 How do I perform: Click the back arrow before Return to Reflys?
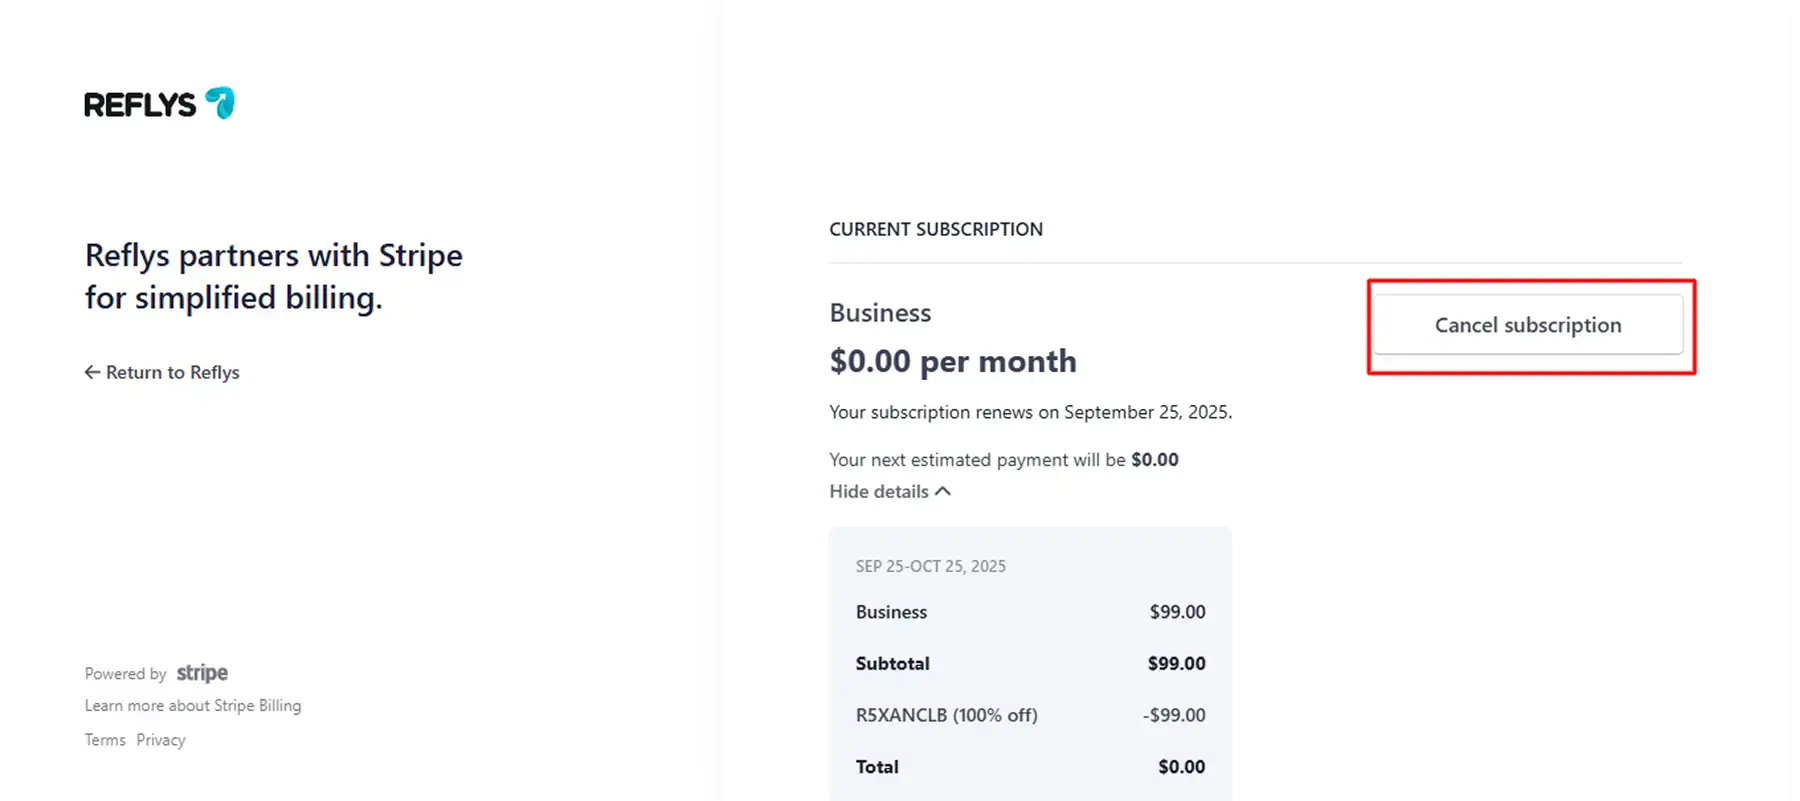tap(92, 372)
